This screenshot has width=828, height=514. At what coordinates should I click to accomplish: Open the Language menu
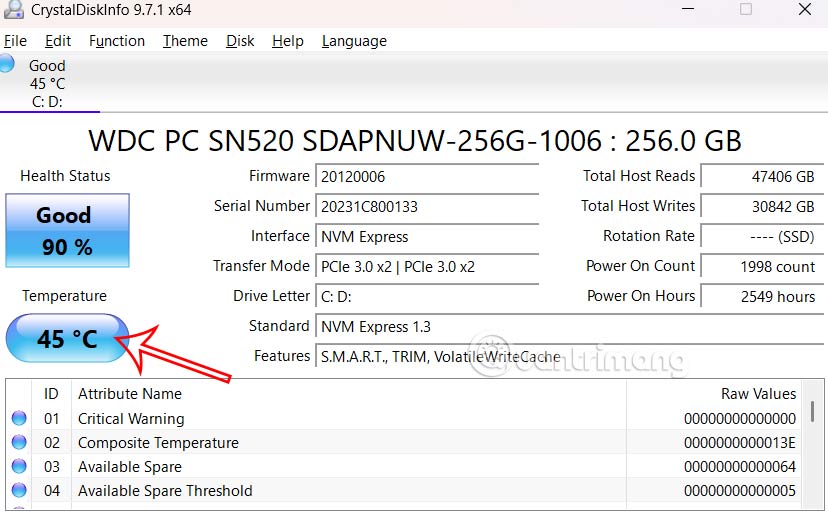[x=354, y=41]
